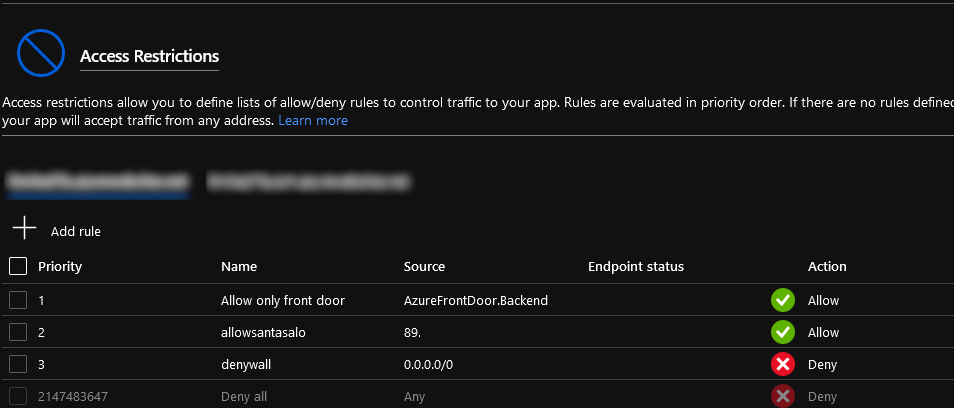Click the Deny icon on Deny all row
Screen dimensions: 954x408
click(x=782, y=397)
